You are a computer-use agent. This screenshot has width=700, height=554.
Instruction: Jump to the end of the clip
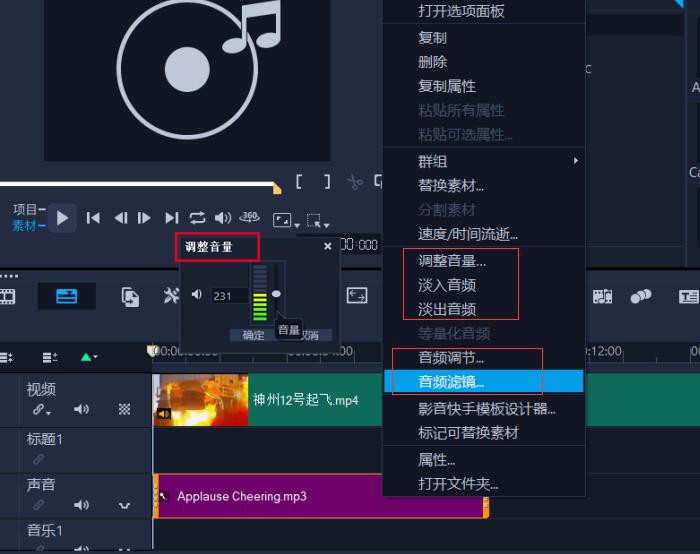[x=172, y=218]
